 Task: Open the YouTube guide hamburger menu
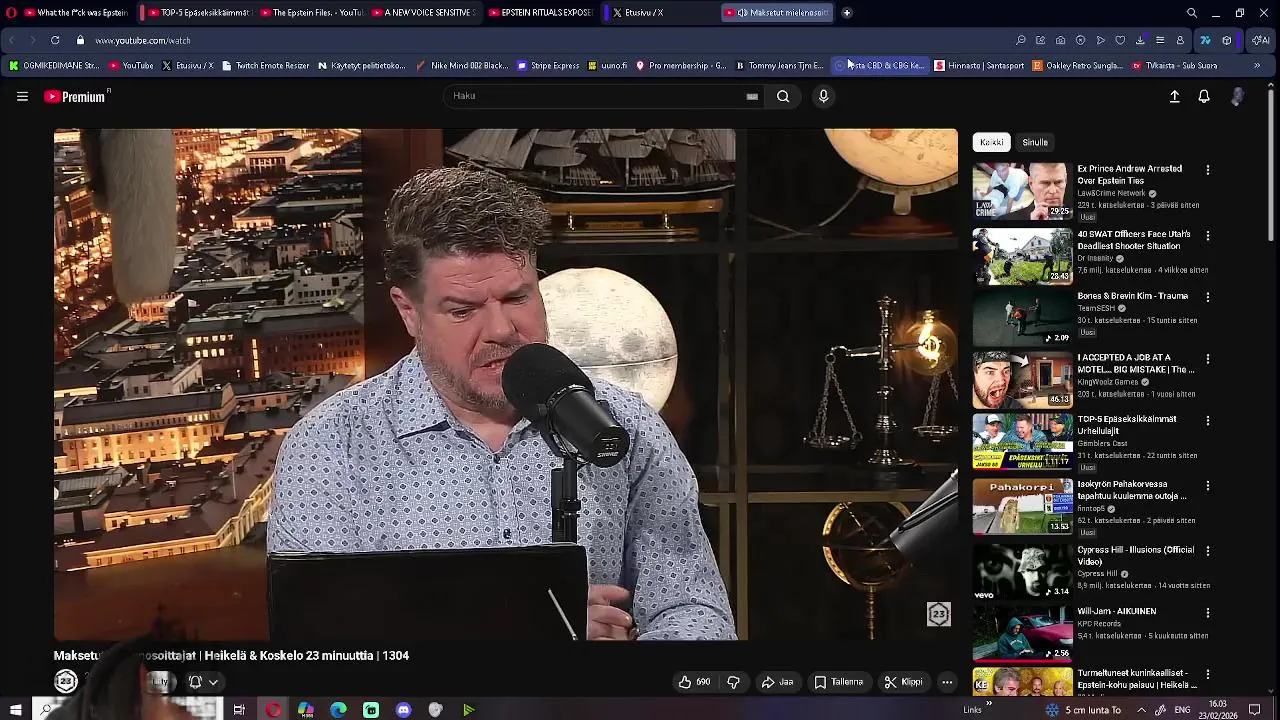point(22,96)
